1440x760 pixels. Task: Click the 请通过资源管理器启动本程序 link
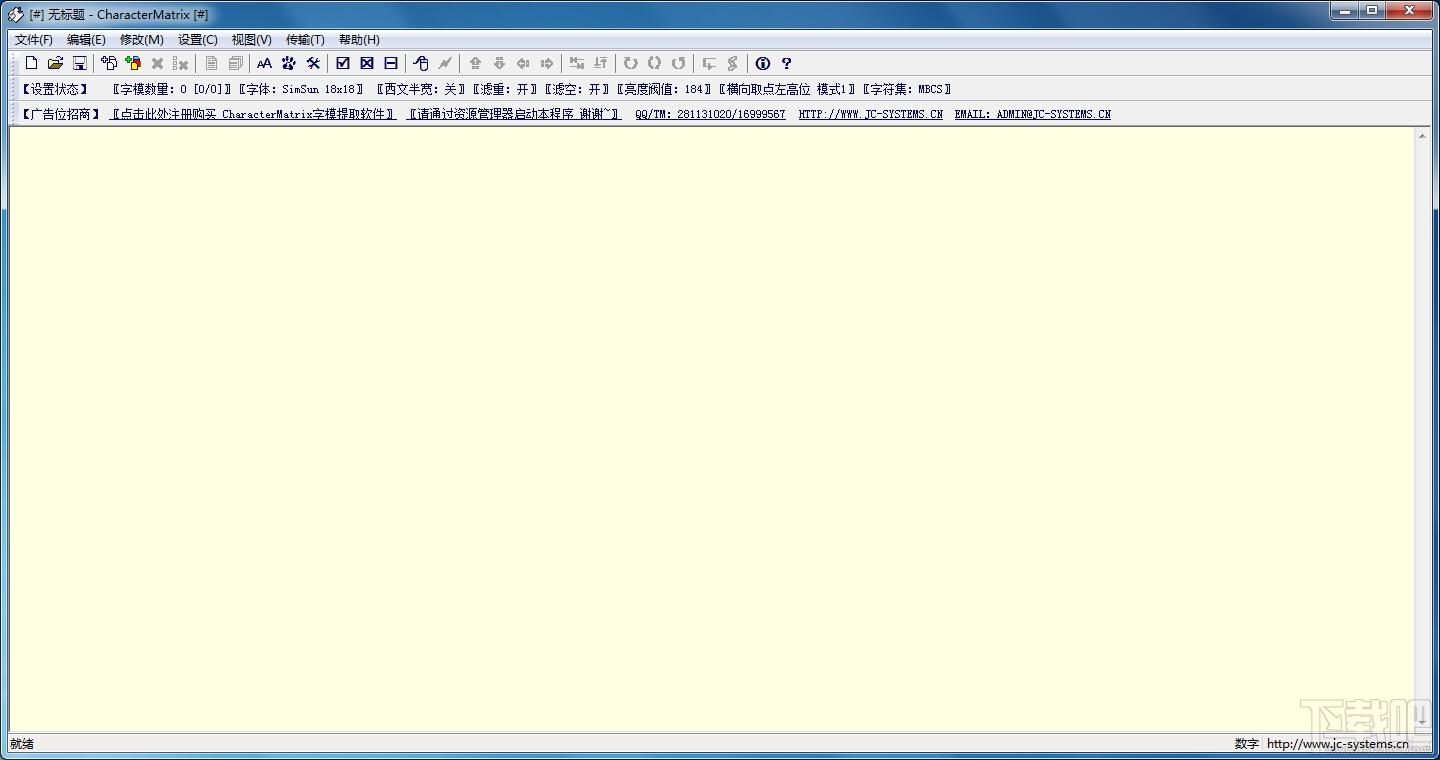pyautogui.click(x=515, y=114)
